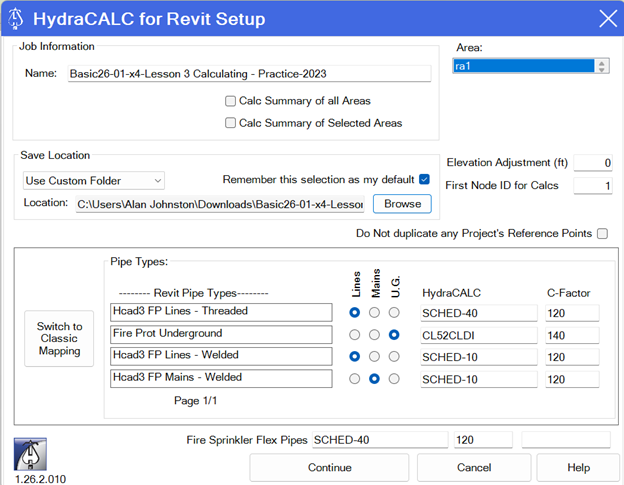Select Lines radio for Hcad3 FP Lines - Threaded
The image size is (624, 485).
pos(355,313)
